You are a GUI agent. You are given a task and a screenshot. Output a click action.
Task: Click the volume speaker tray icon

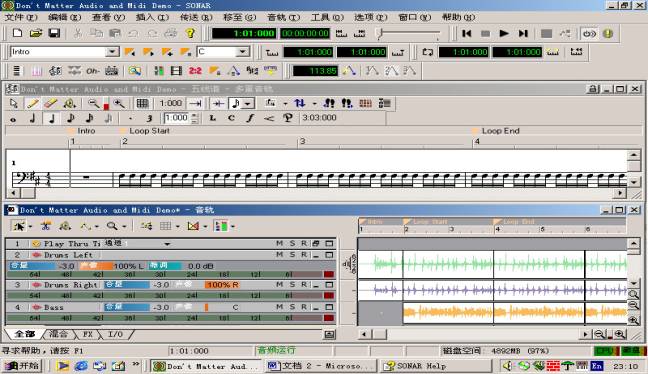pyautogui.click(x=507, y=366)
